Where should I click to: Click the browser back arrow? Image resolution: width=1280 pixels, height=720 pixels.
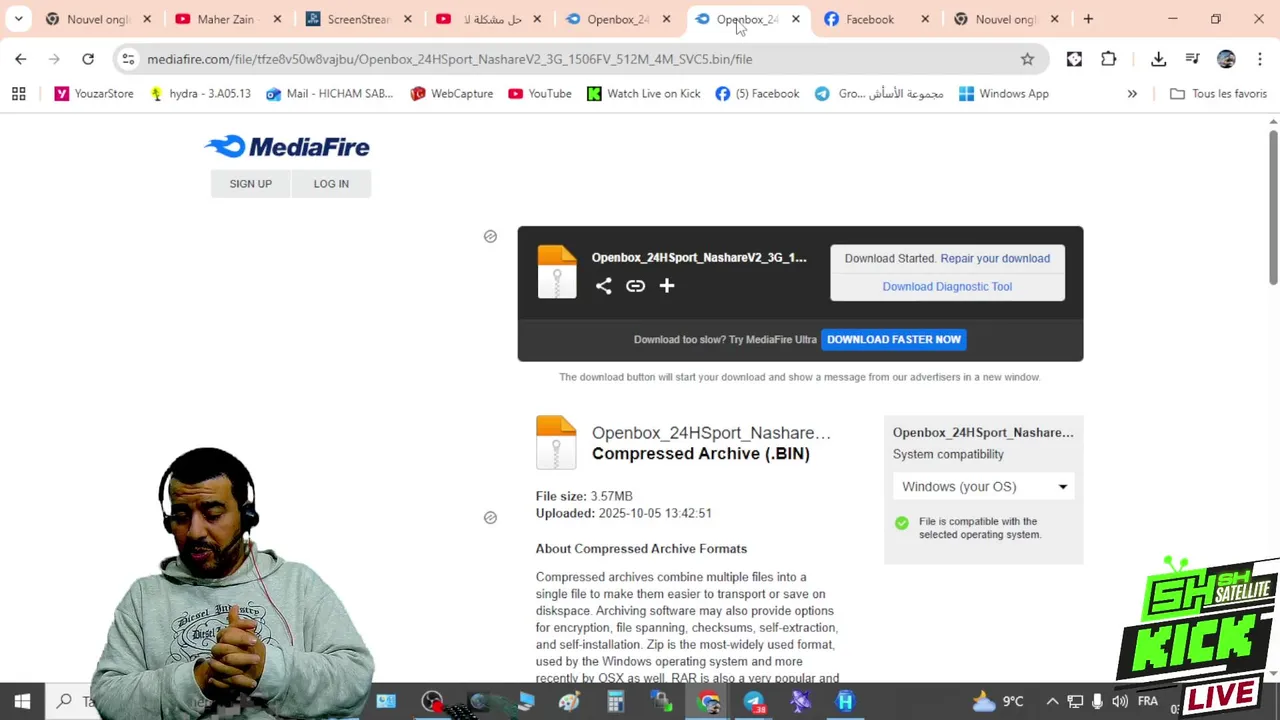(x=21, y=59)
